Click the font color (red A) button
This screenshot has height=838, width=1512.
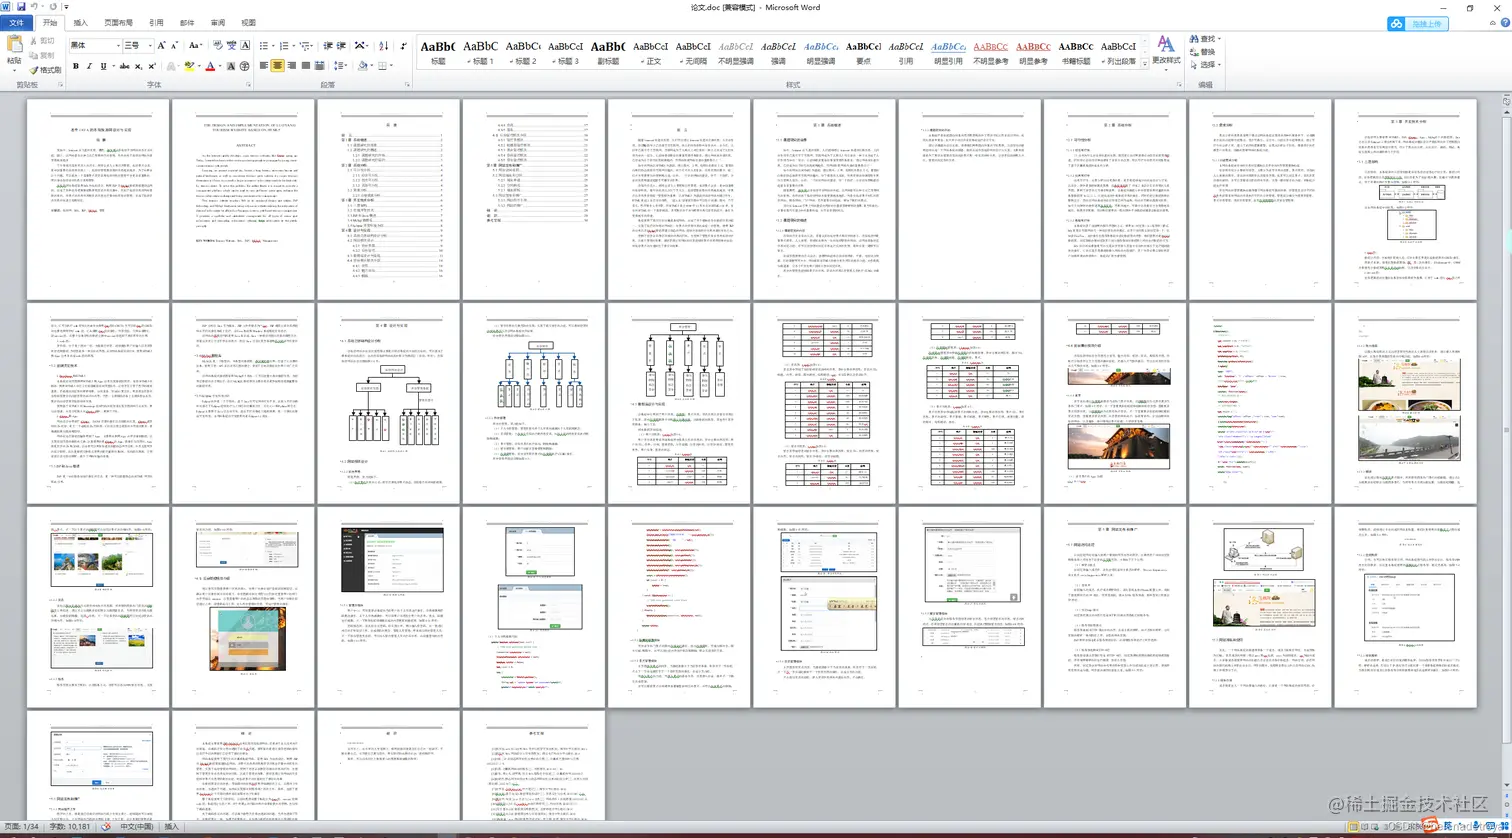point(210,66)
